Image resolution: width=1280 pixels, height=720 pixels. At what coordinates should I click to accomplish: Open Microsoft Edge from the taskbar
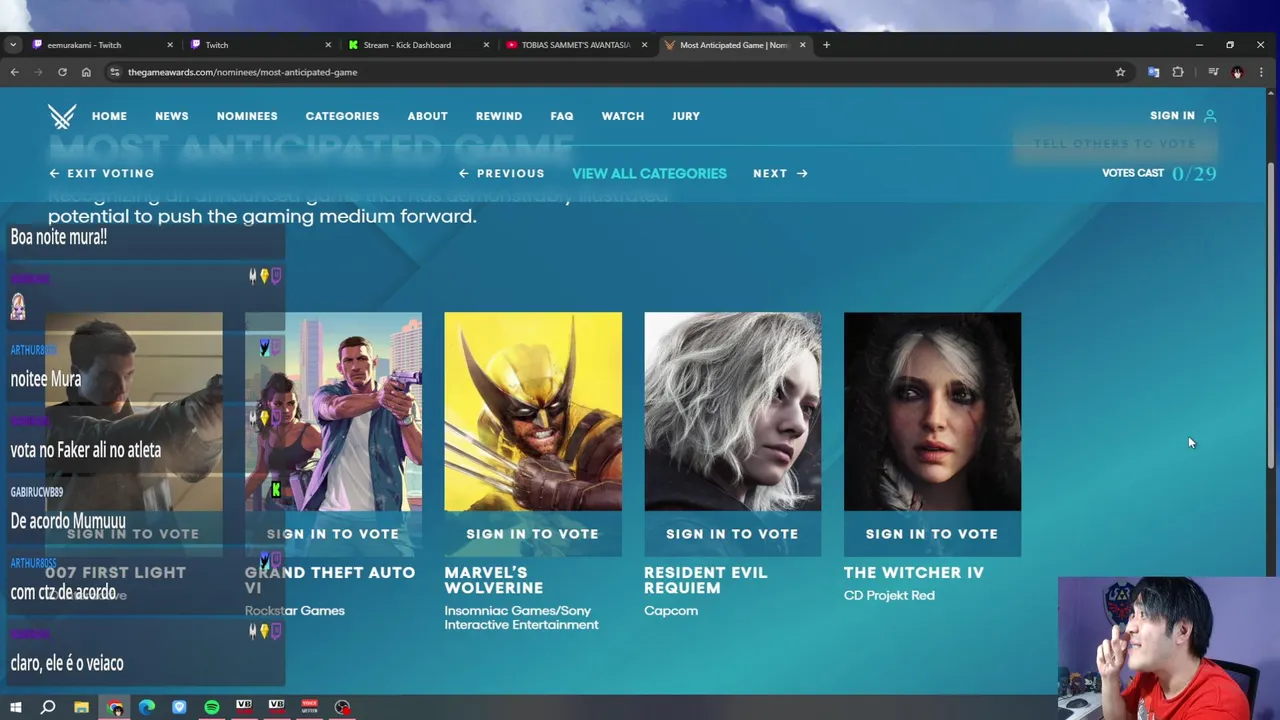[x=147, y=707]
